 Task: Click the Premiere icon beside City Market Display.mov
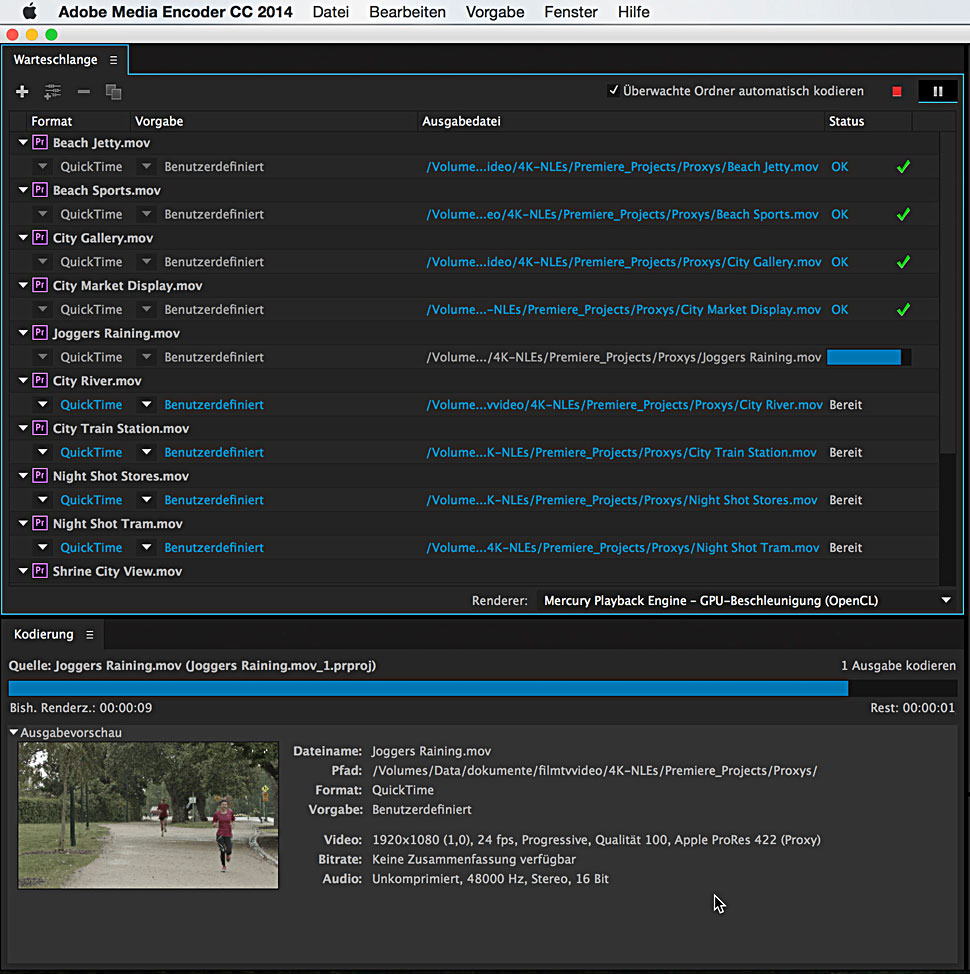[x=40, y=285]
